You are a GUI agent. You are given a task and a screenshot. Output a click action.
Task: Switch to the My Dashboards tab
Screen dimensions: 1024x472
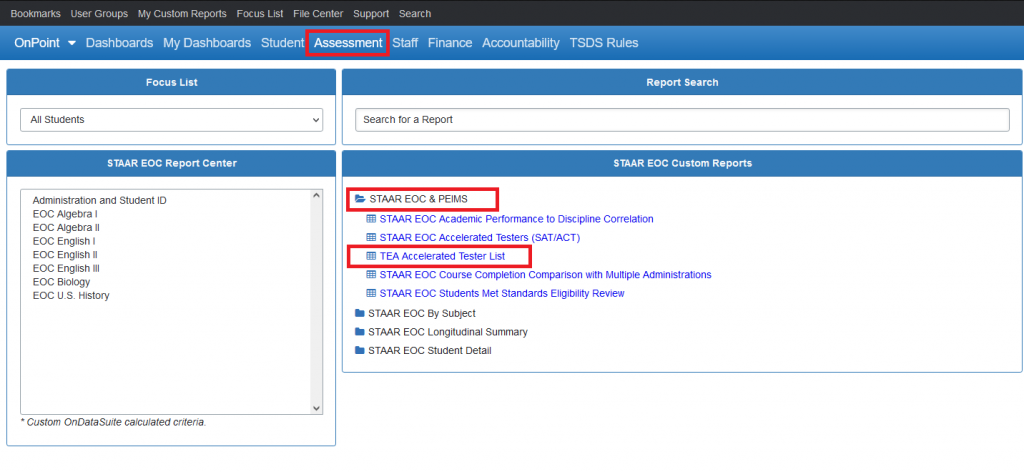click(x=207, y=43)
